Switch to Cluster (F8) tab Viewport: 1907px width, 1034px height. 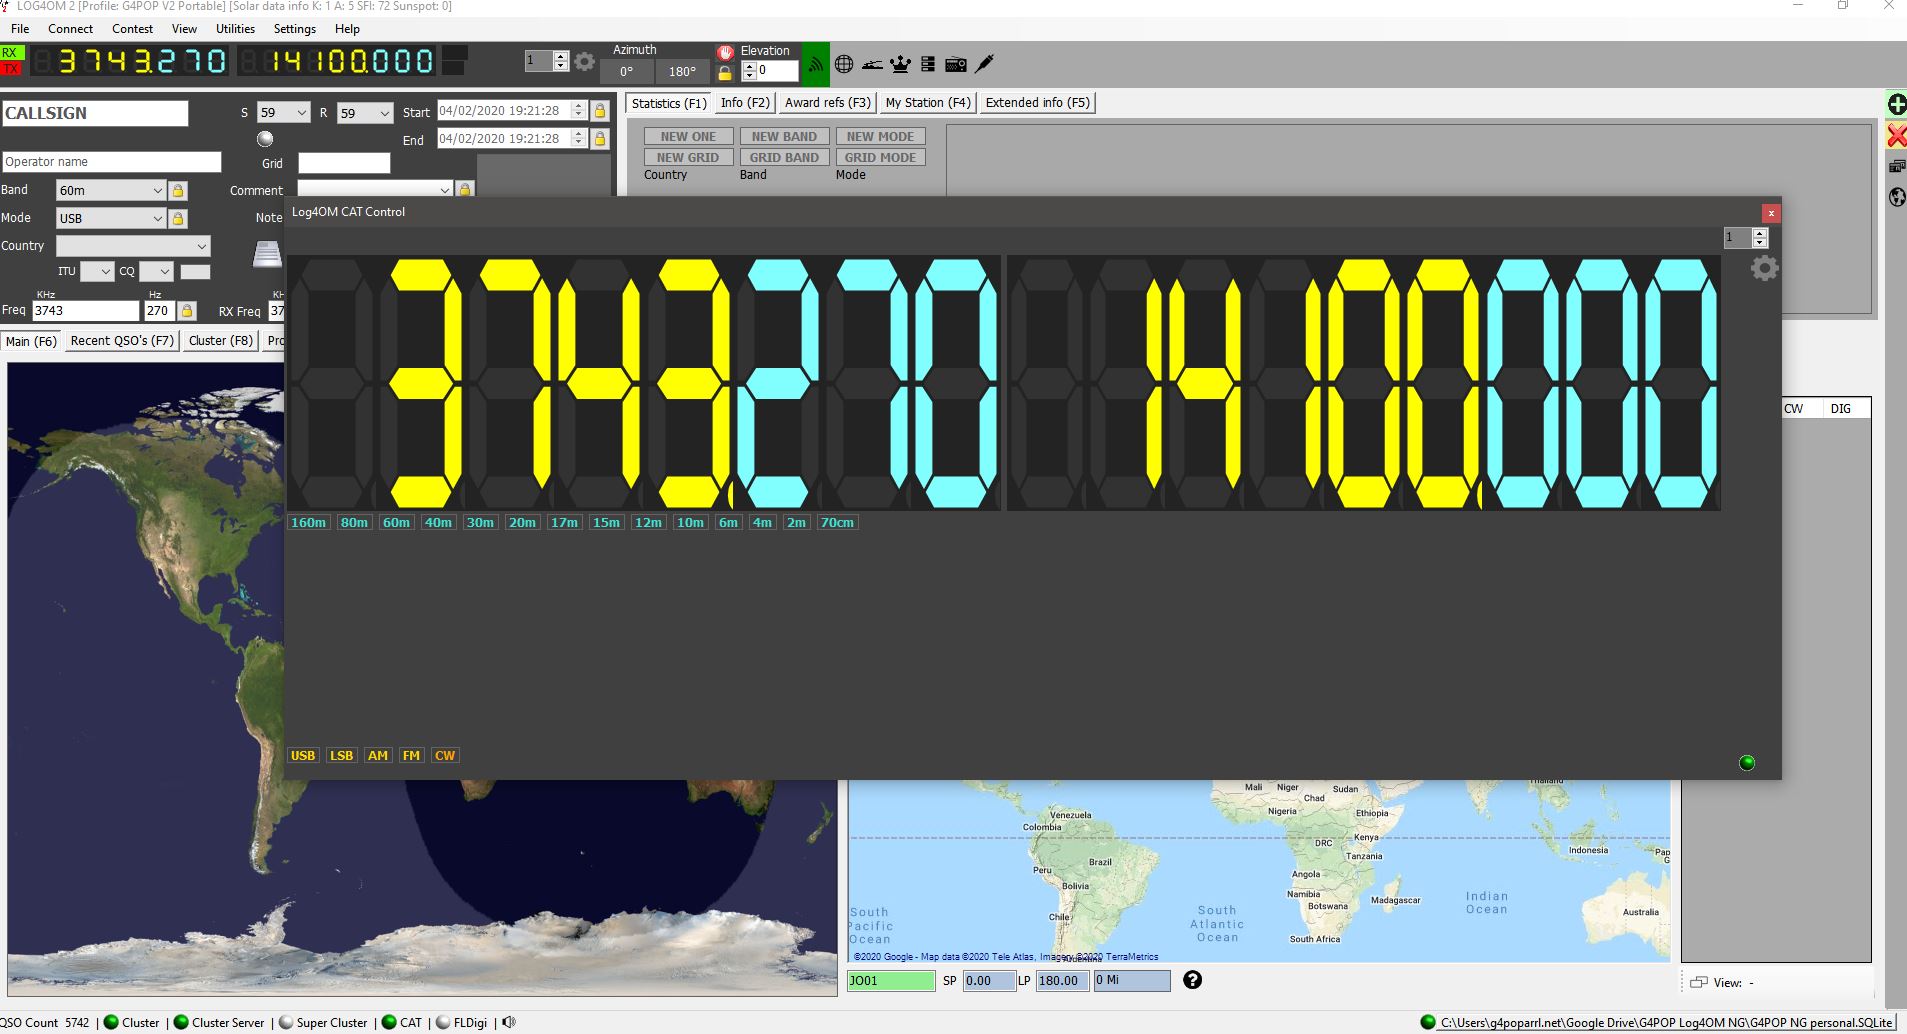coord(220,341)
